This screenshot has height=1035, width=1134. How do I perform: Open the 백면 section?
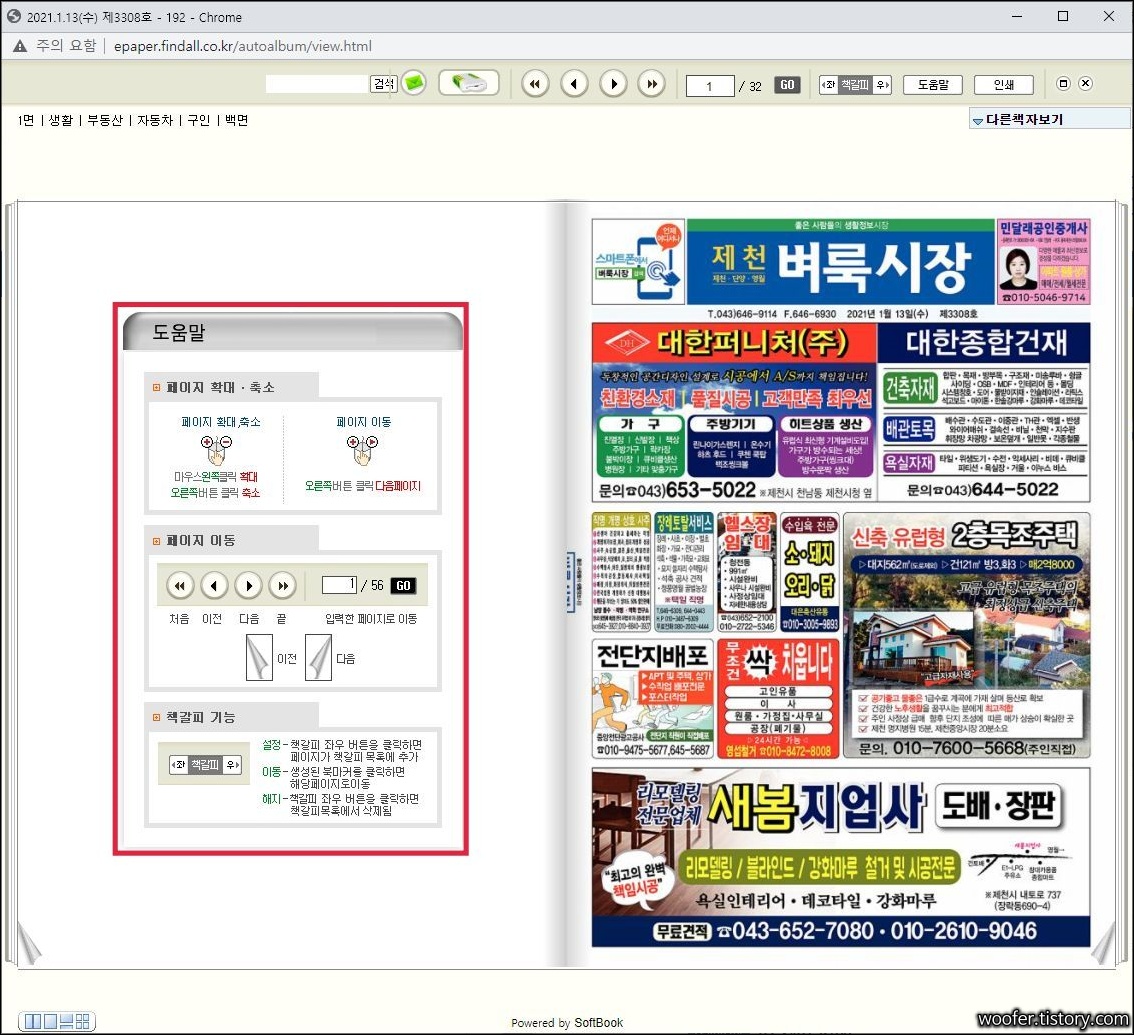click(236, 120)
